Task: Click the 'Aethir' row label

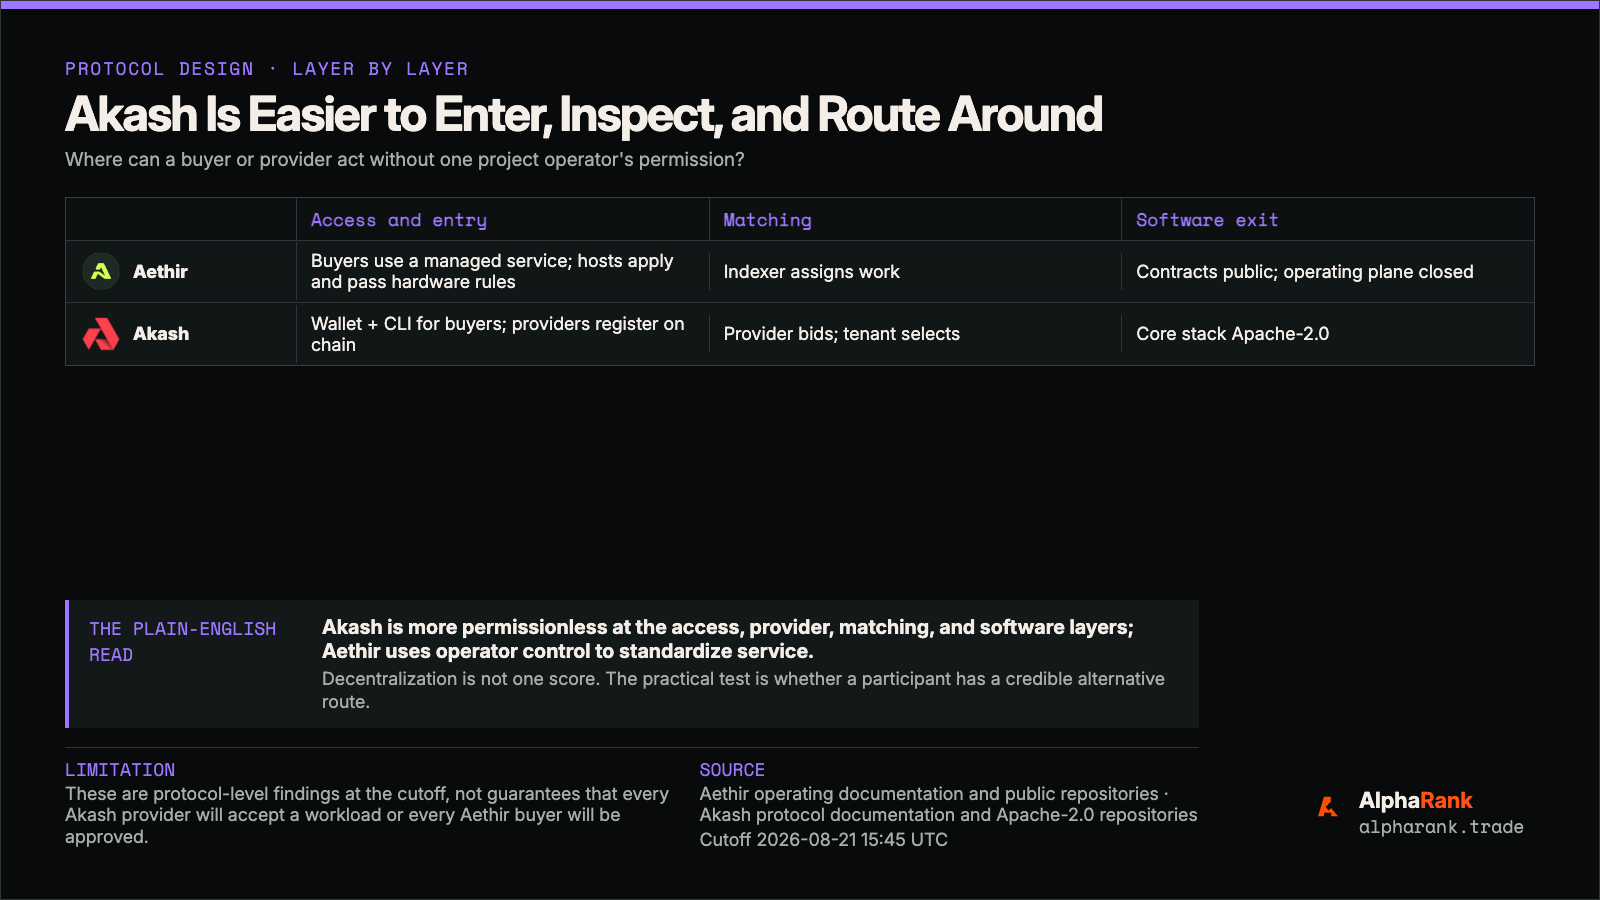Action: (160, 272)
